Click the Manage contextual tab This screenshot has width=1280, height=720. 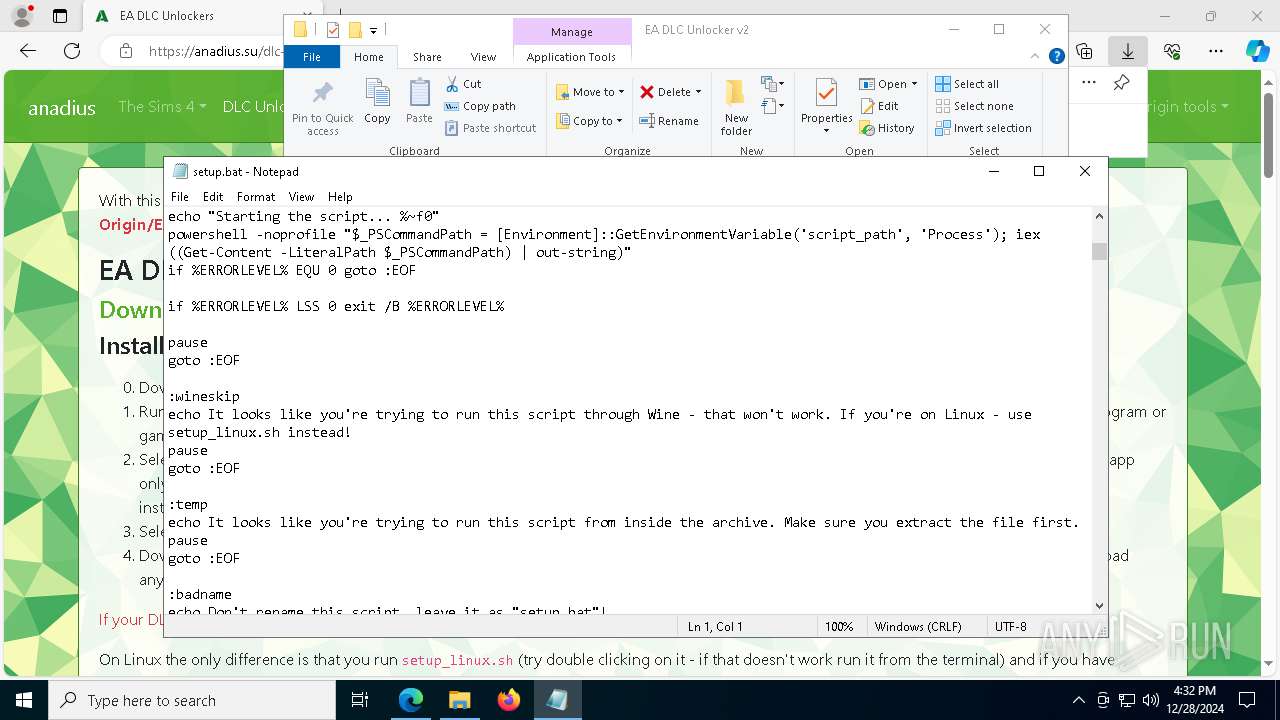click(572, 32)
